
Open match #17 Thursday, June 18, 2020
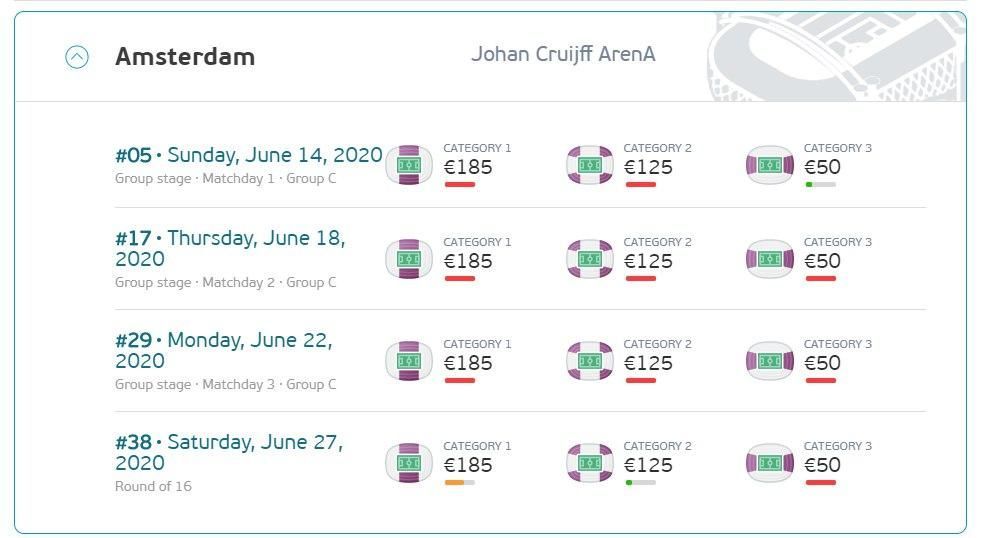click(x=230, y=248)
